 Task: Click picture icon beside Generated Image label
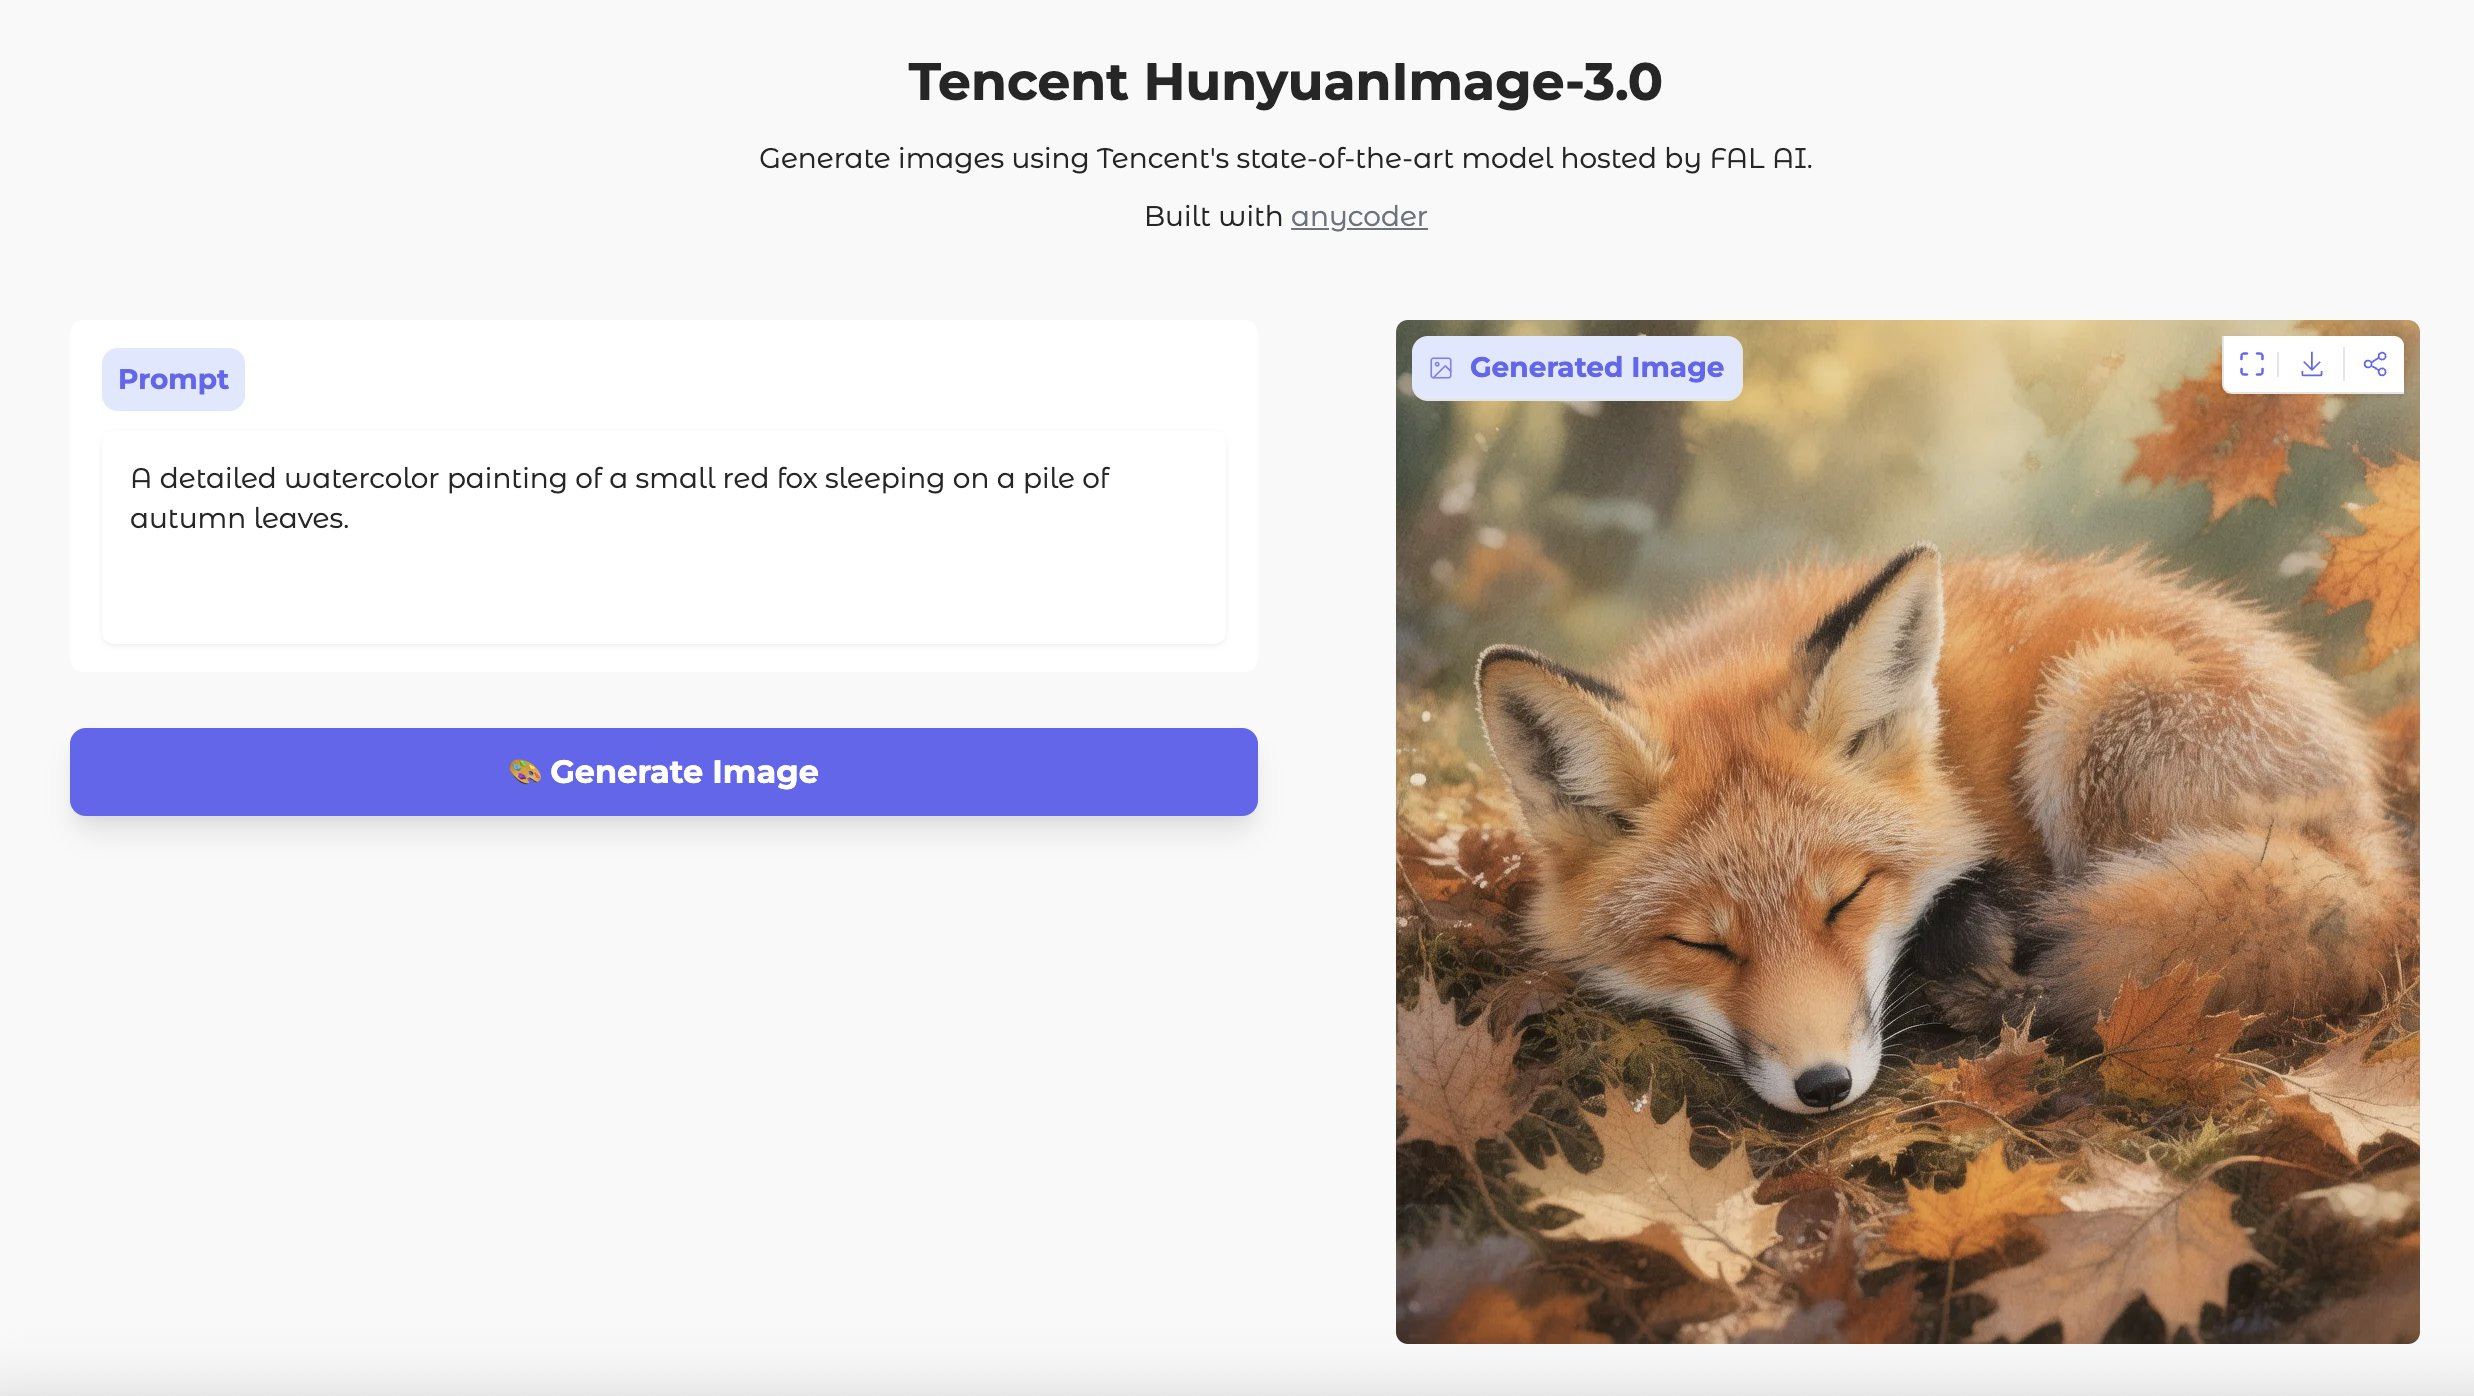pos(1441,368)
